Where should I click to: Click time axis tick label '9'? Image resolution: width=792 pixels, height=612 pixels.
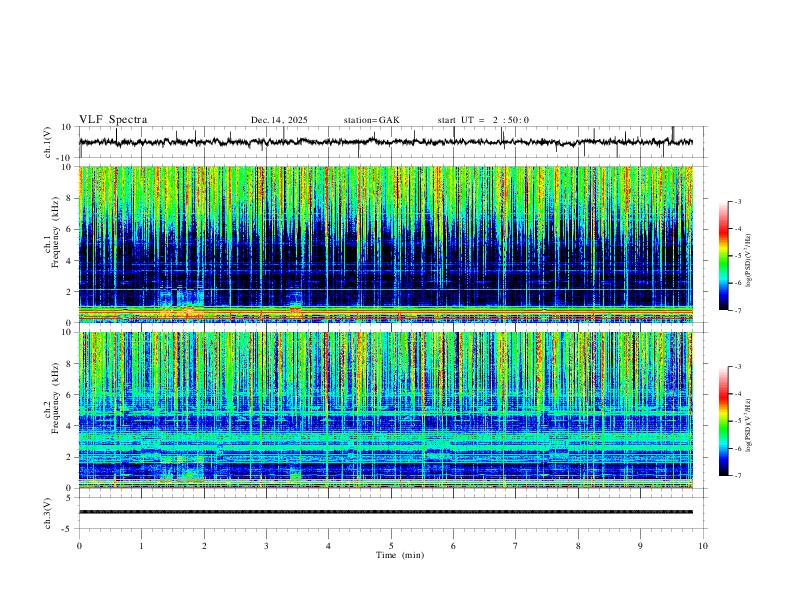[640, 546]
